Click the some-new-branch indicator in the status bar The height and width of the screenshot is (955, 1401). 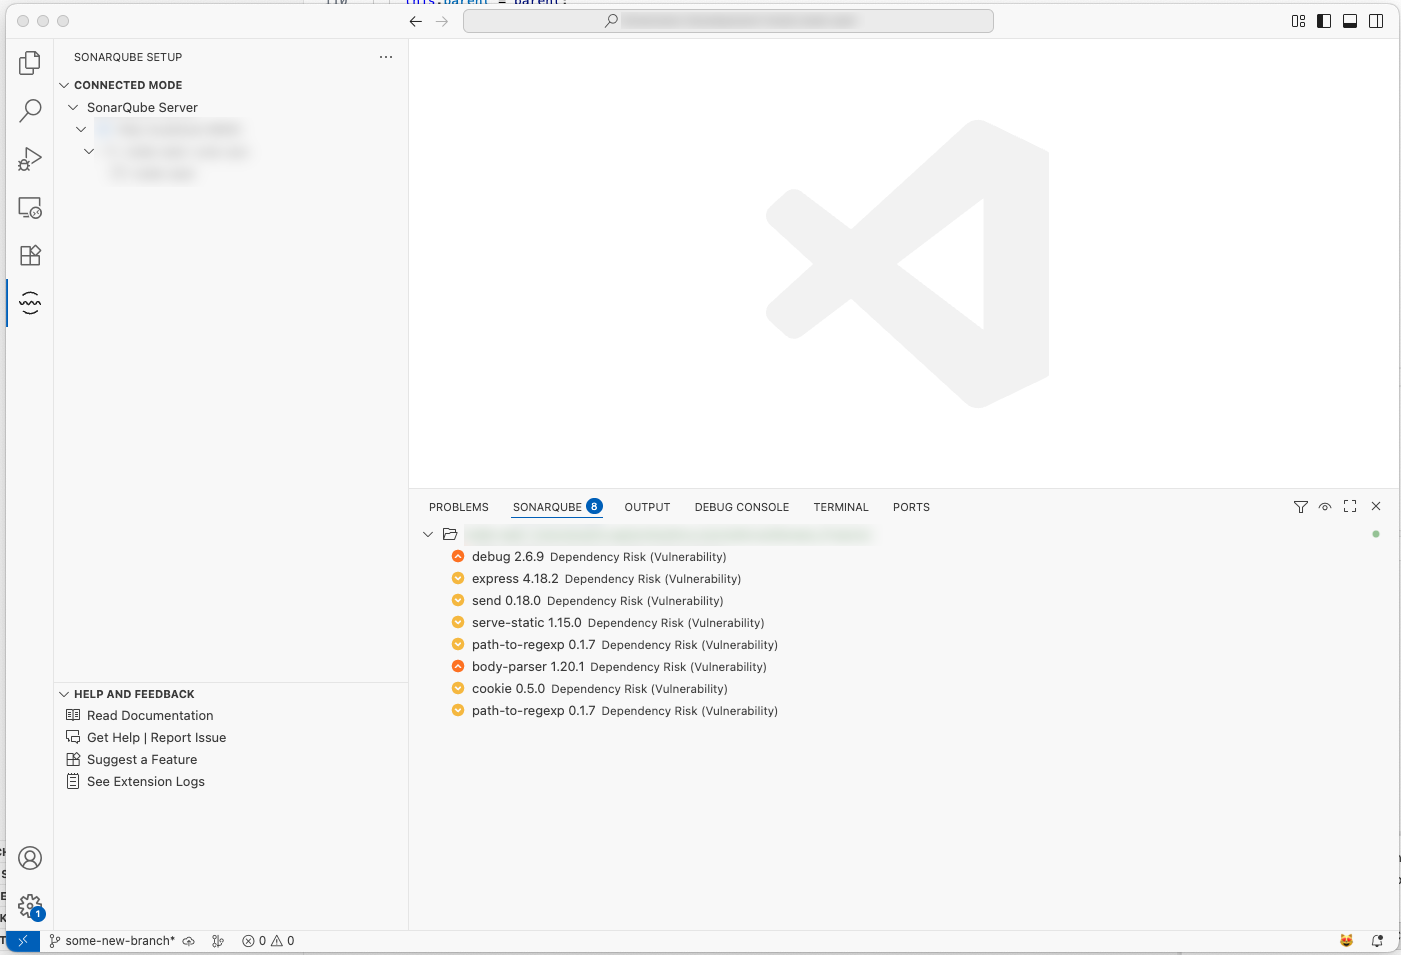112,940
